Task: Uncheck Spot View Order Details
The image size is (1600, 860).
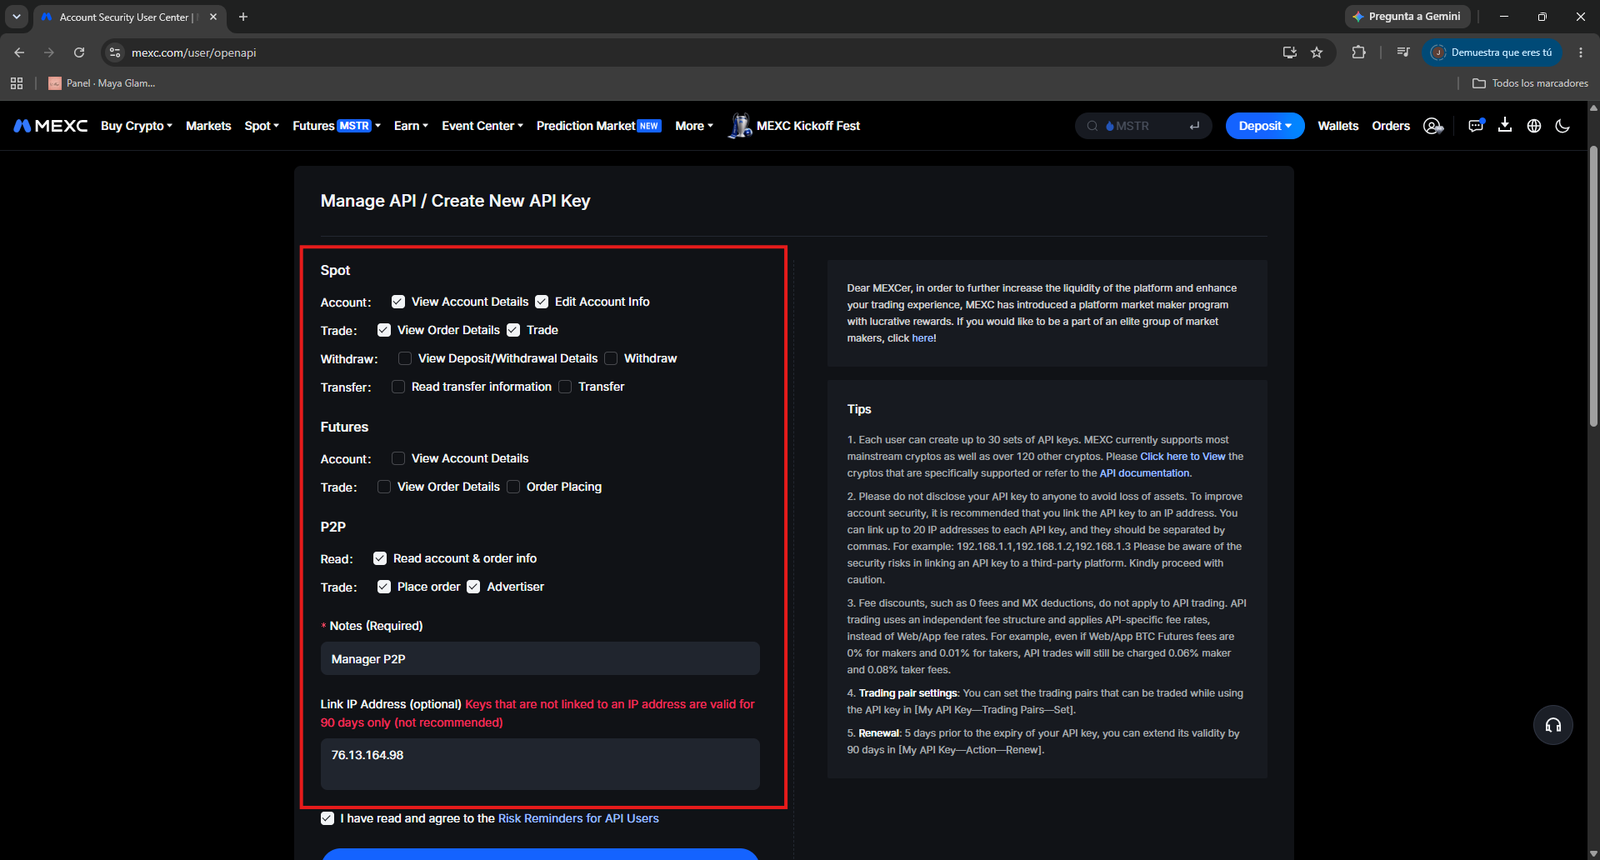Action: click(384, 330)
